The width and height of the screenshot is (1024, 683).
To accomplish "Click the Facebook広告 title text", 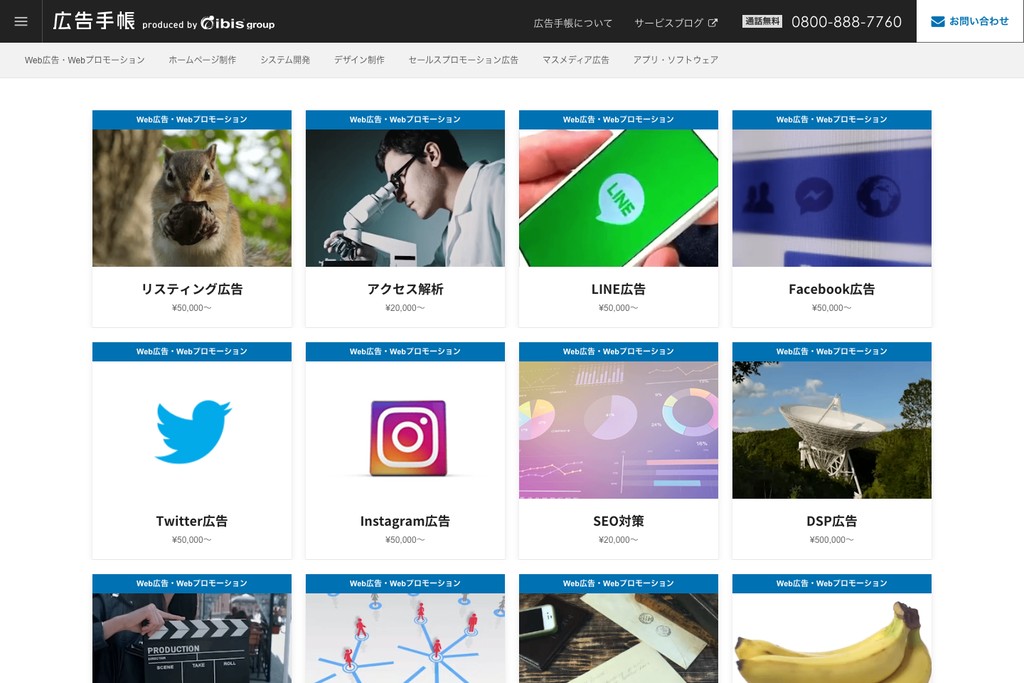I will coord(832,289).
